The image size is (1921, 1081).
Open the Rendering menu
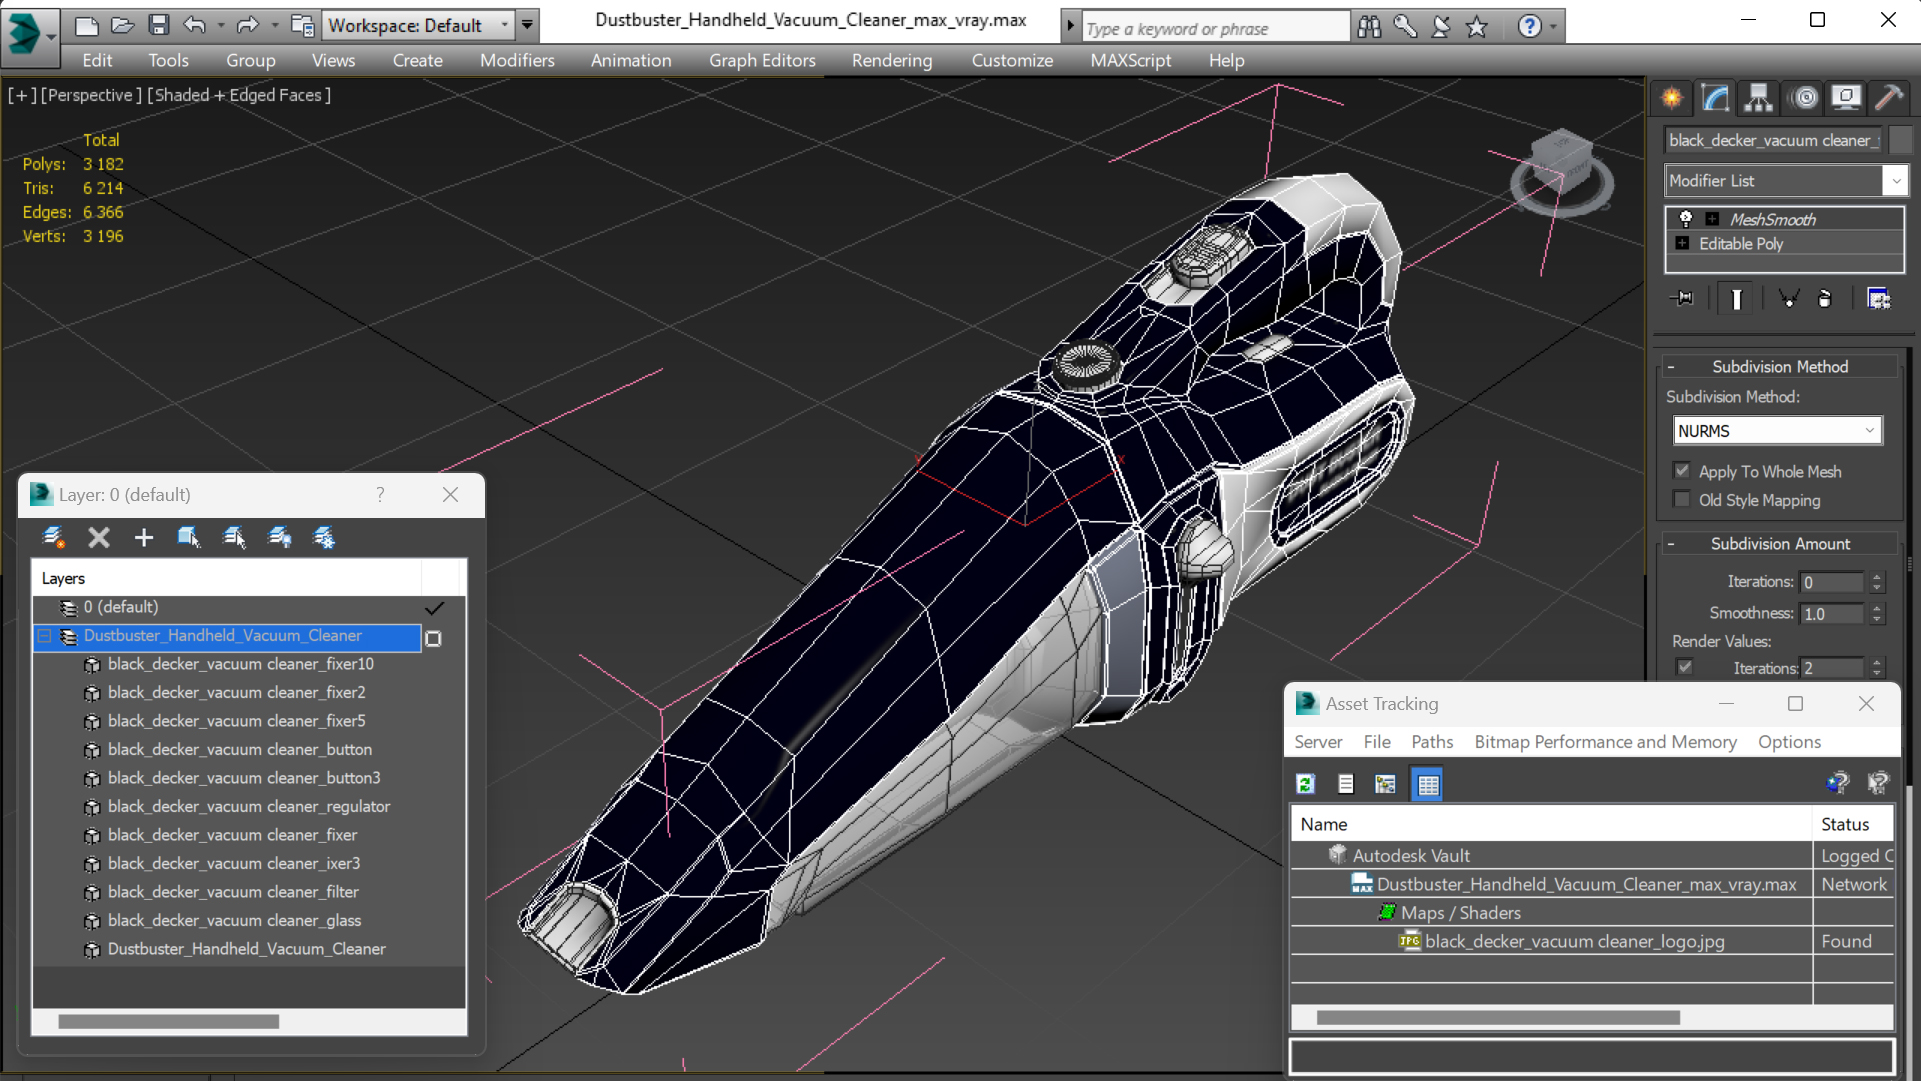point(892,60)
